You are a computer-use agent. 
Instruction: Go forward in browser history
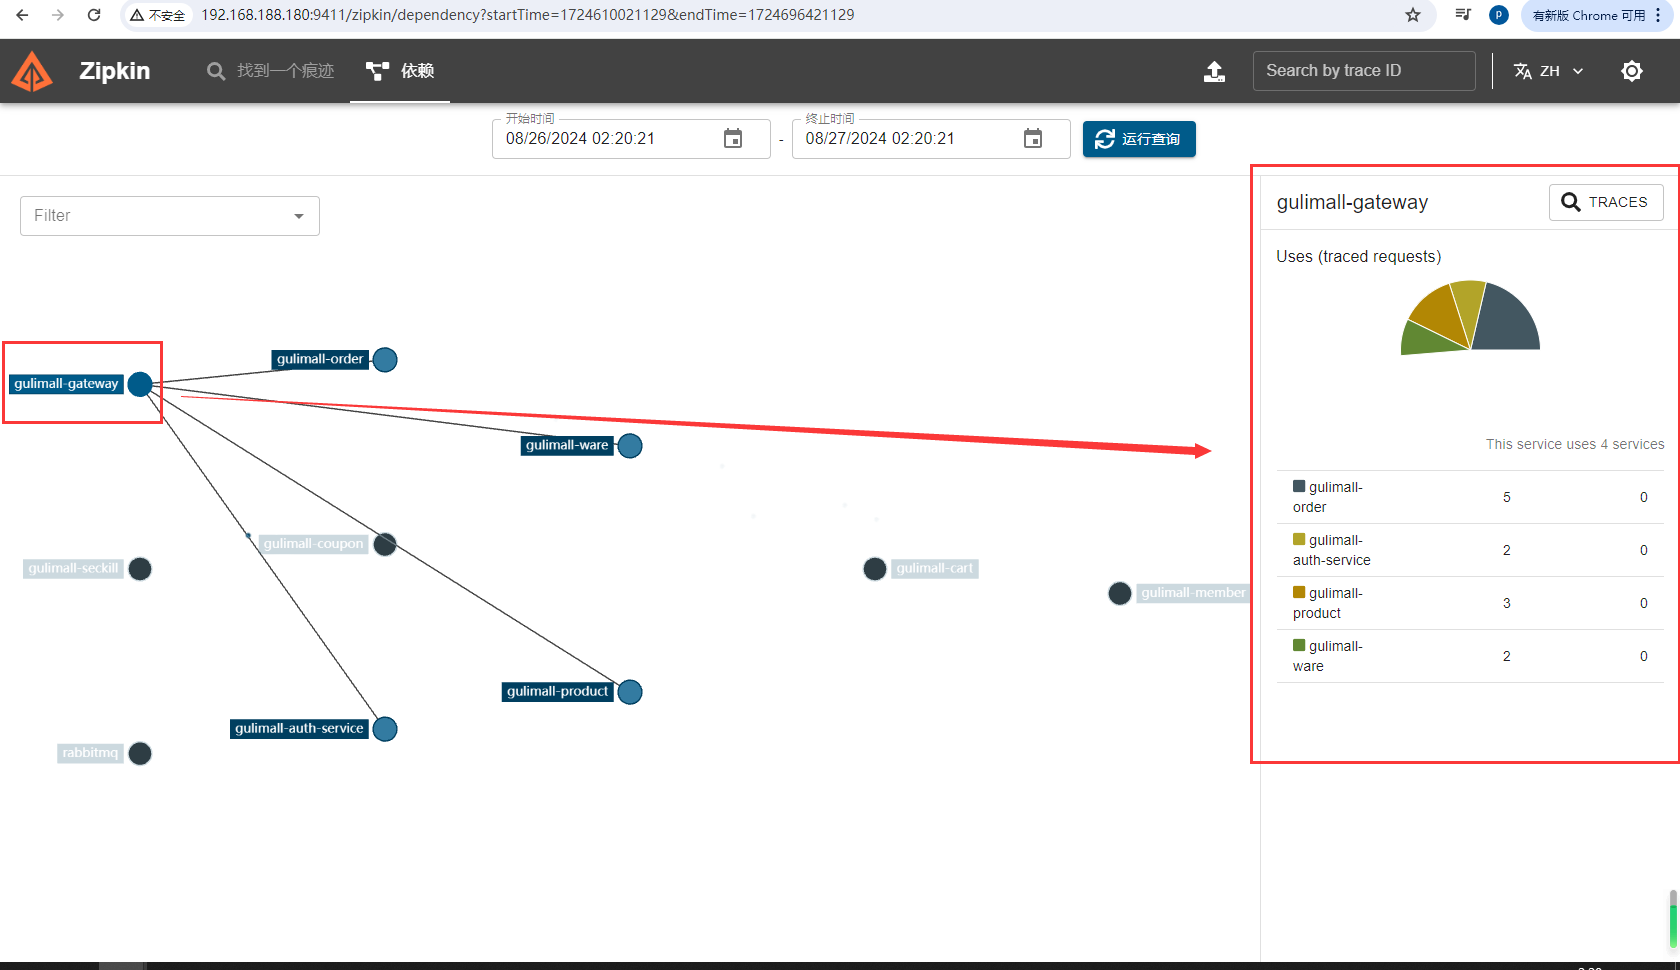pos(58,15)
